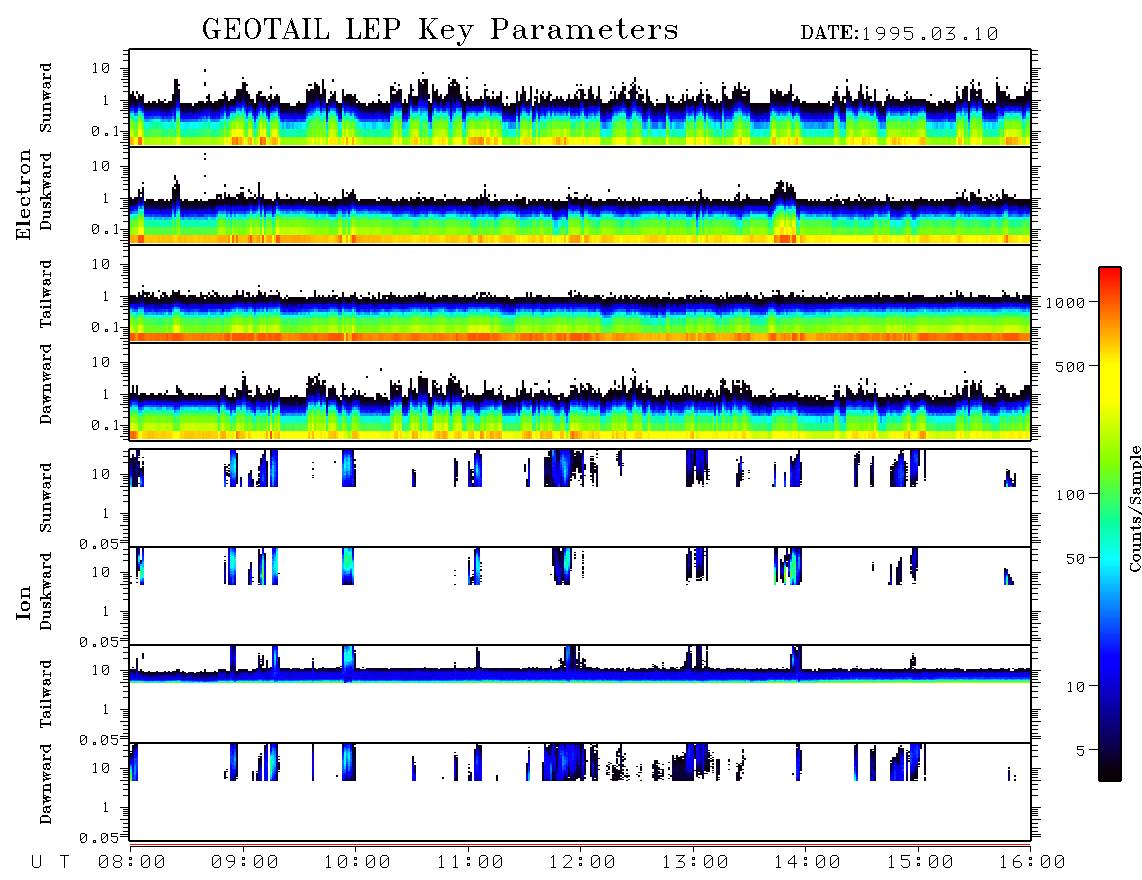
Task: Click the color bar '5' tick label
Action: click(1080, 750)
